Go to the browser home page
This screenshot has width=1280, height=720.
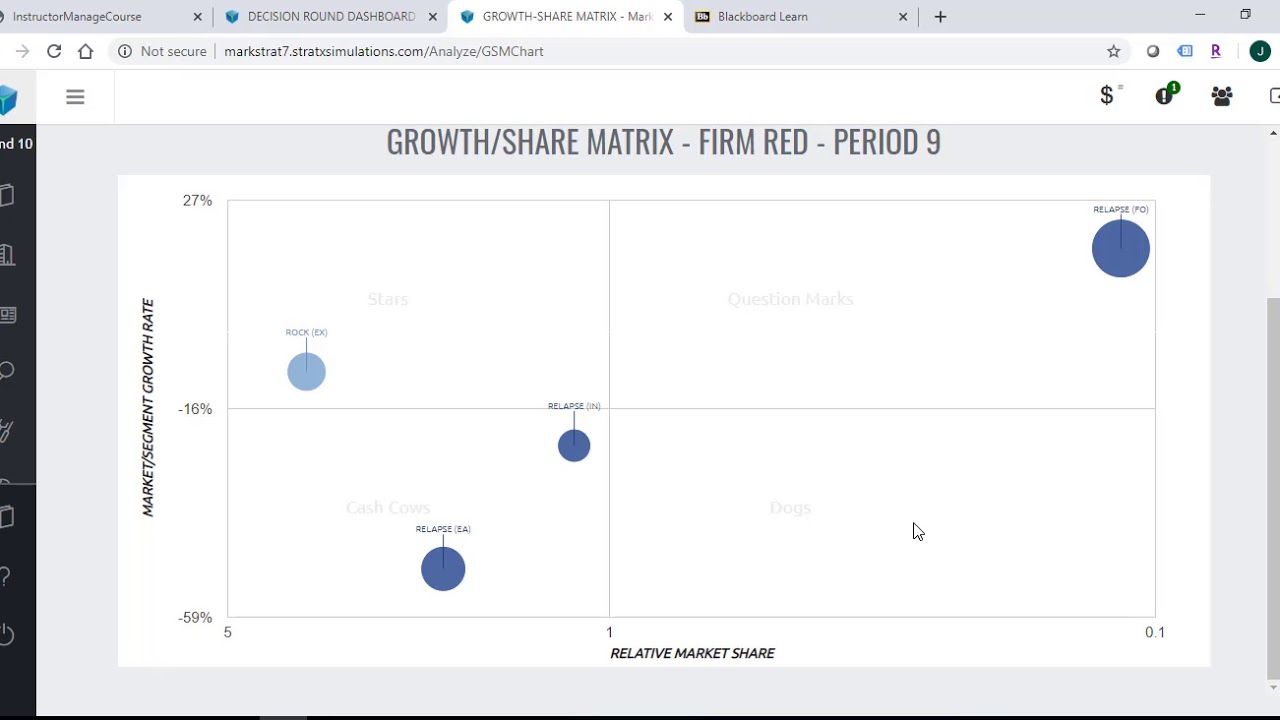pos(86,51)
